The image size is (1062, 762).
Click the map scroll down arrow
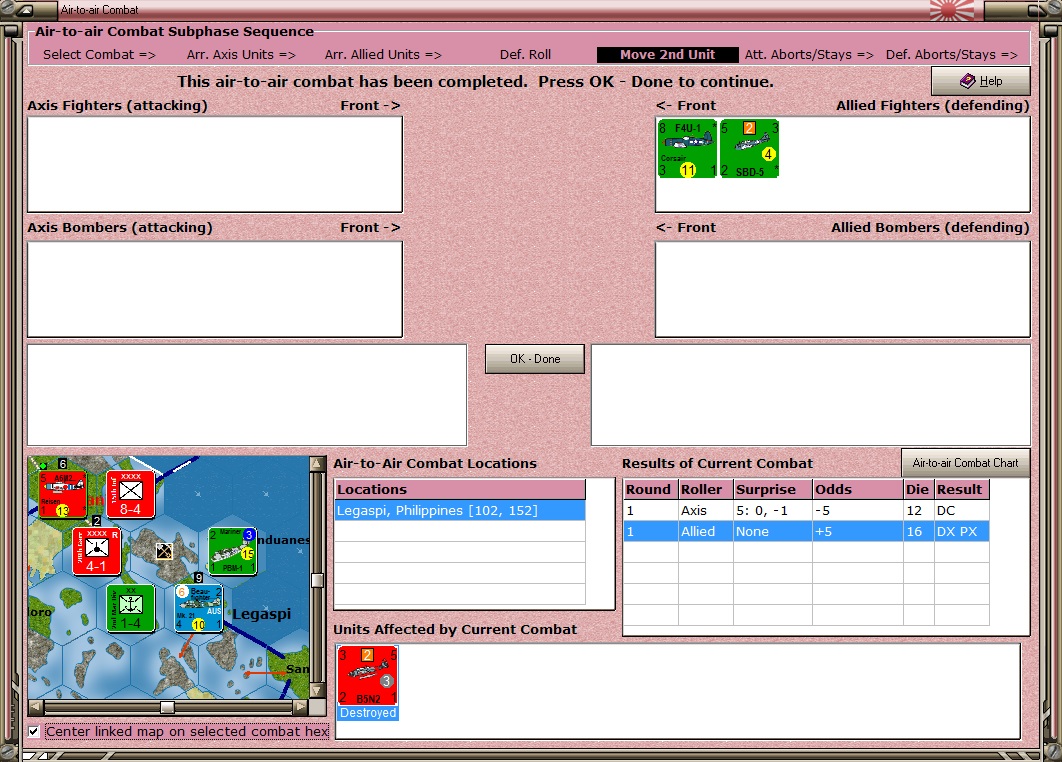tap(316, 690)
